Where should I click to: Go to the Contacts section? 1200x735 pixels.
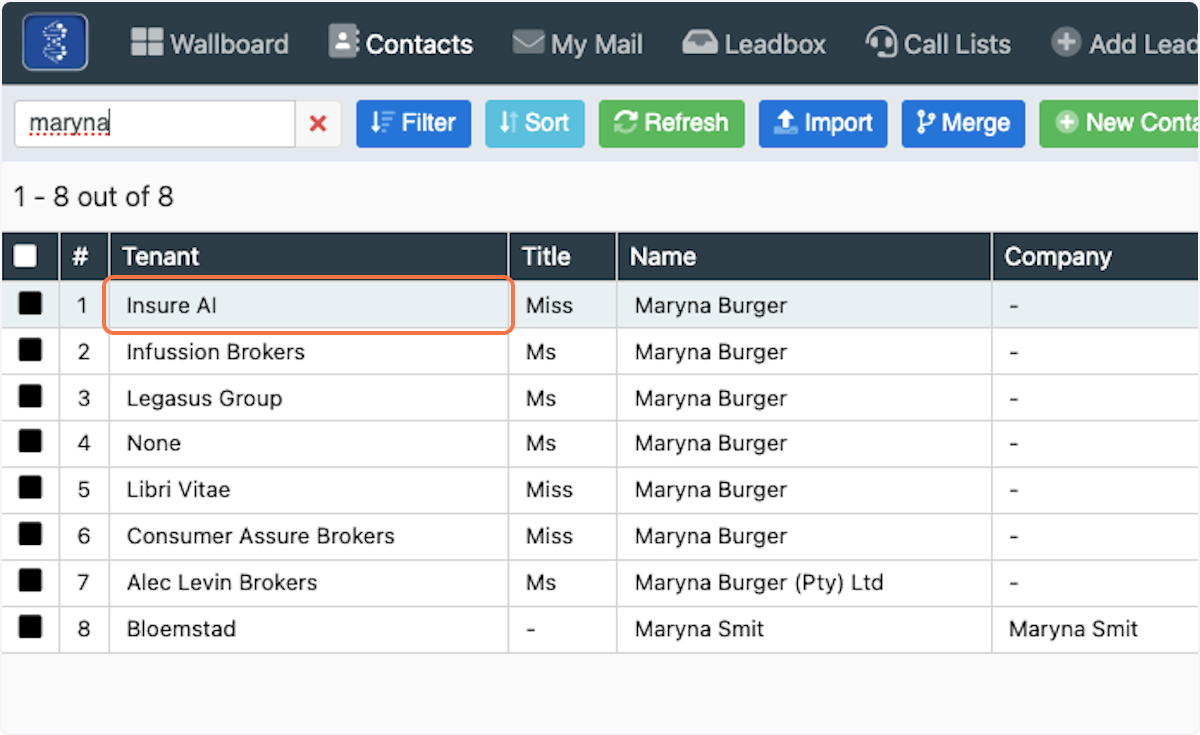coord(401,43)
